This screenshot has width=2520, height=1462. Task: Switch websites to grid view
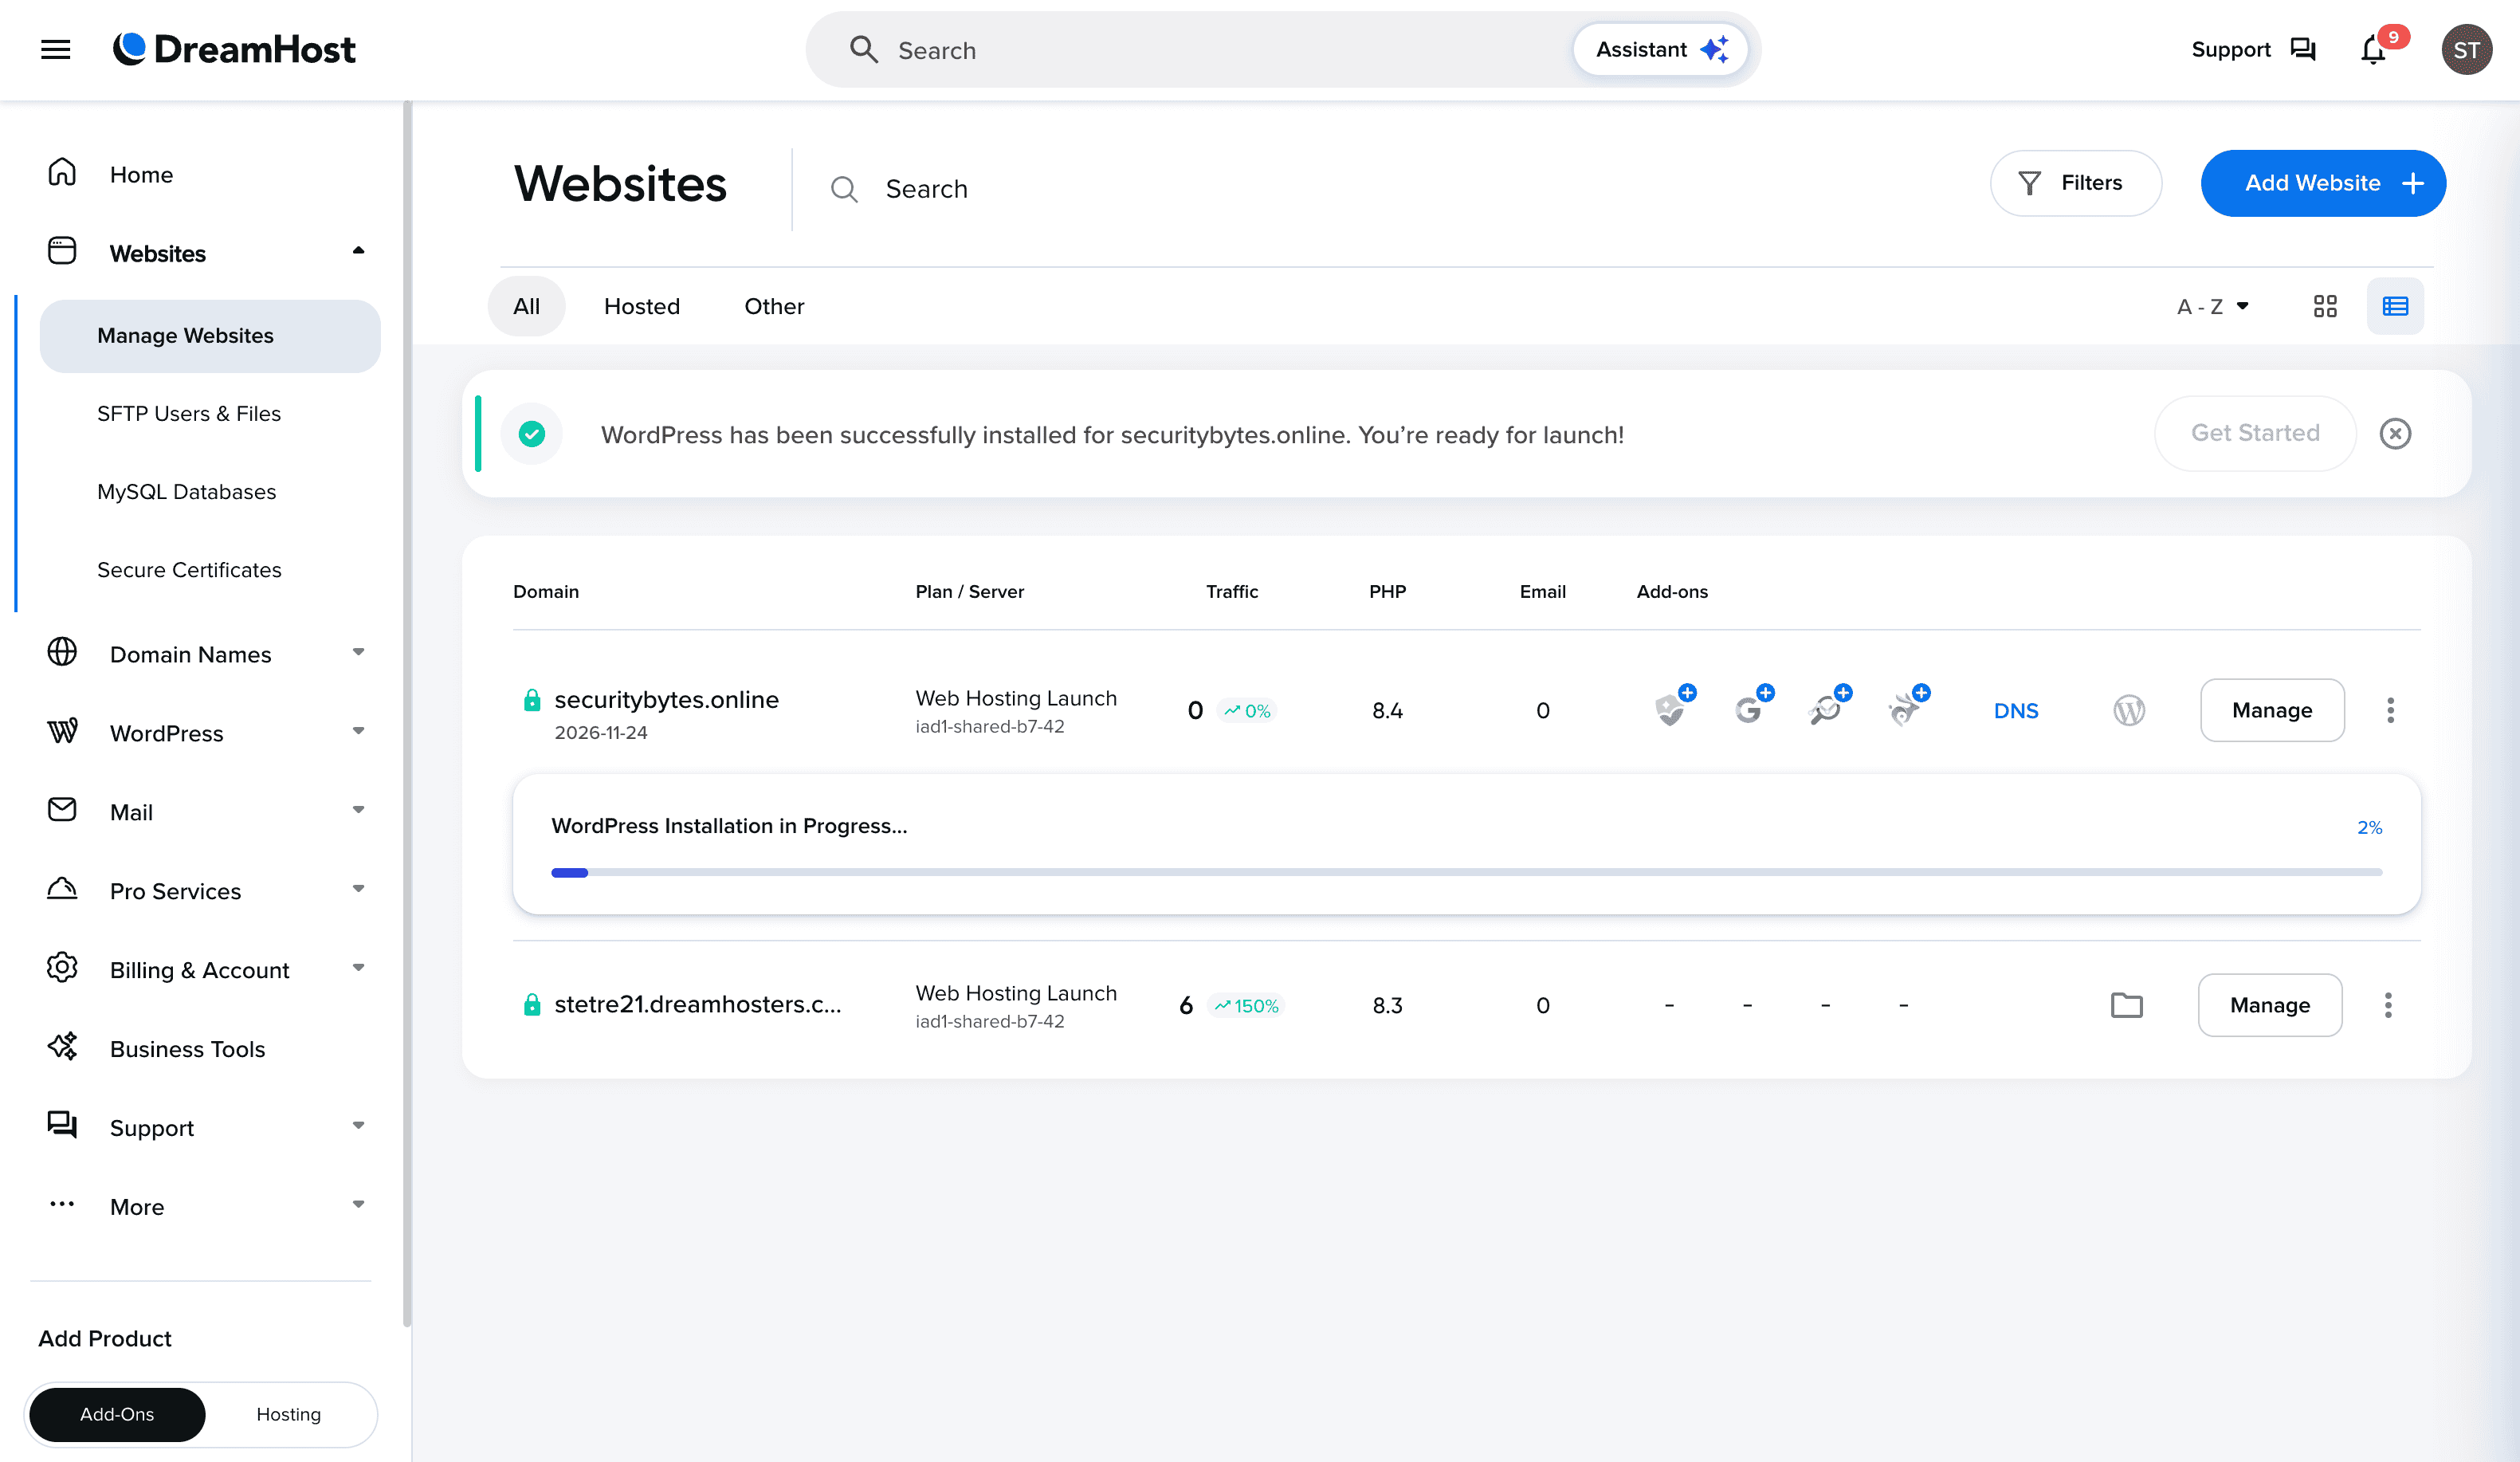2325,306
